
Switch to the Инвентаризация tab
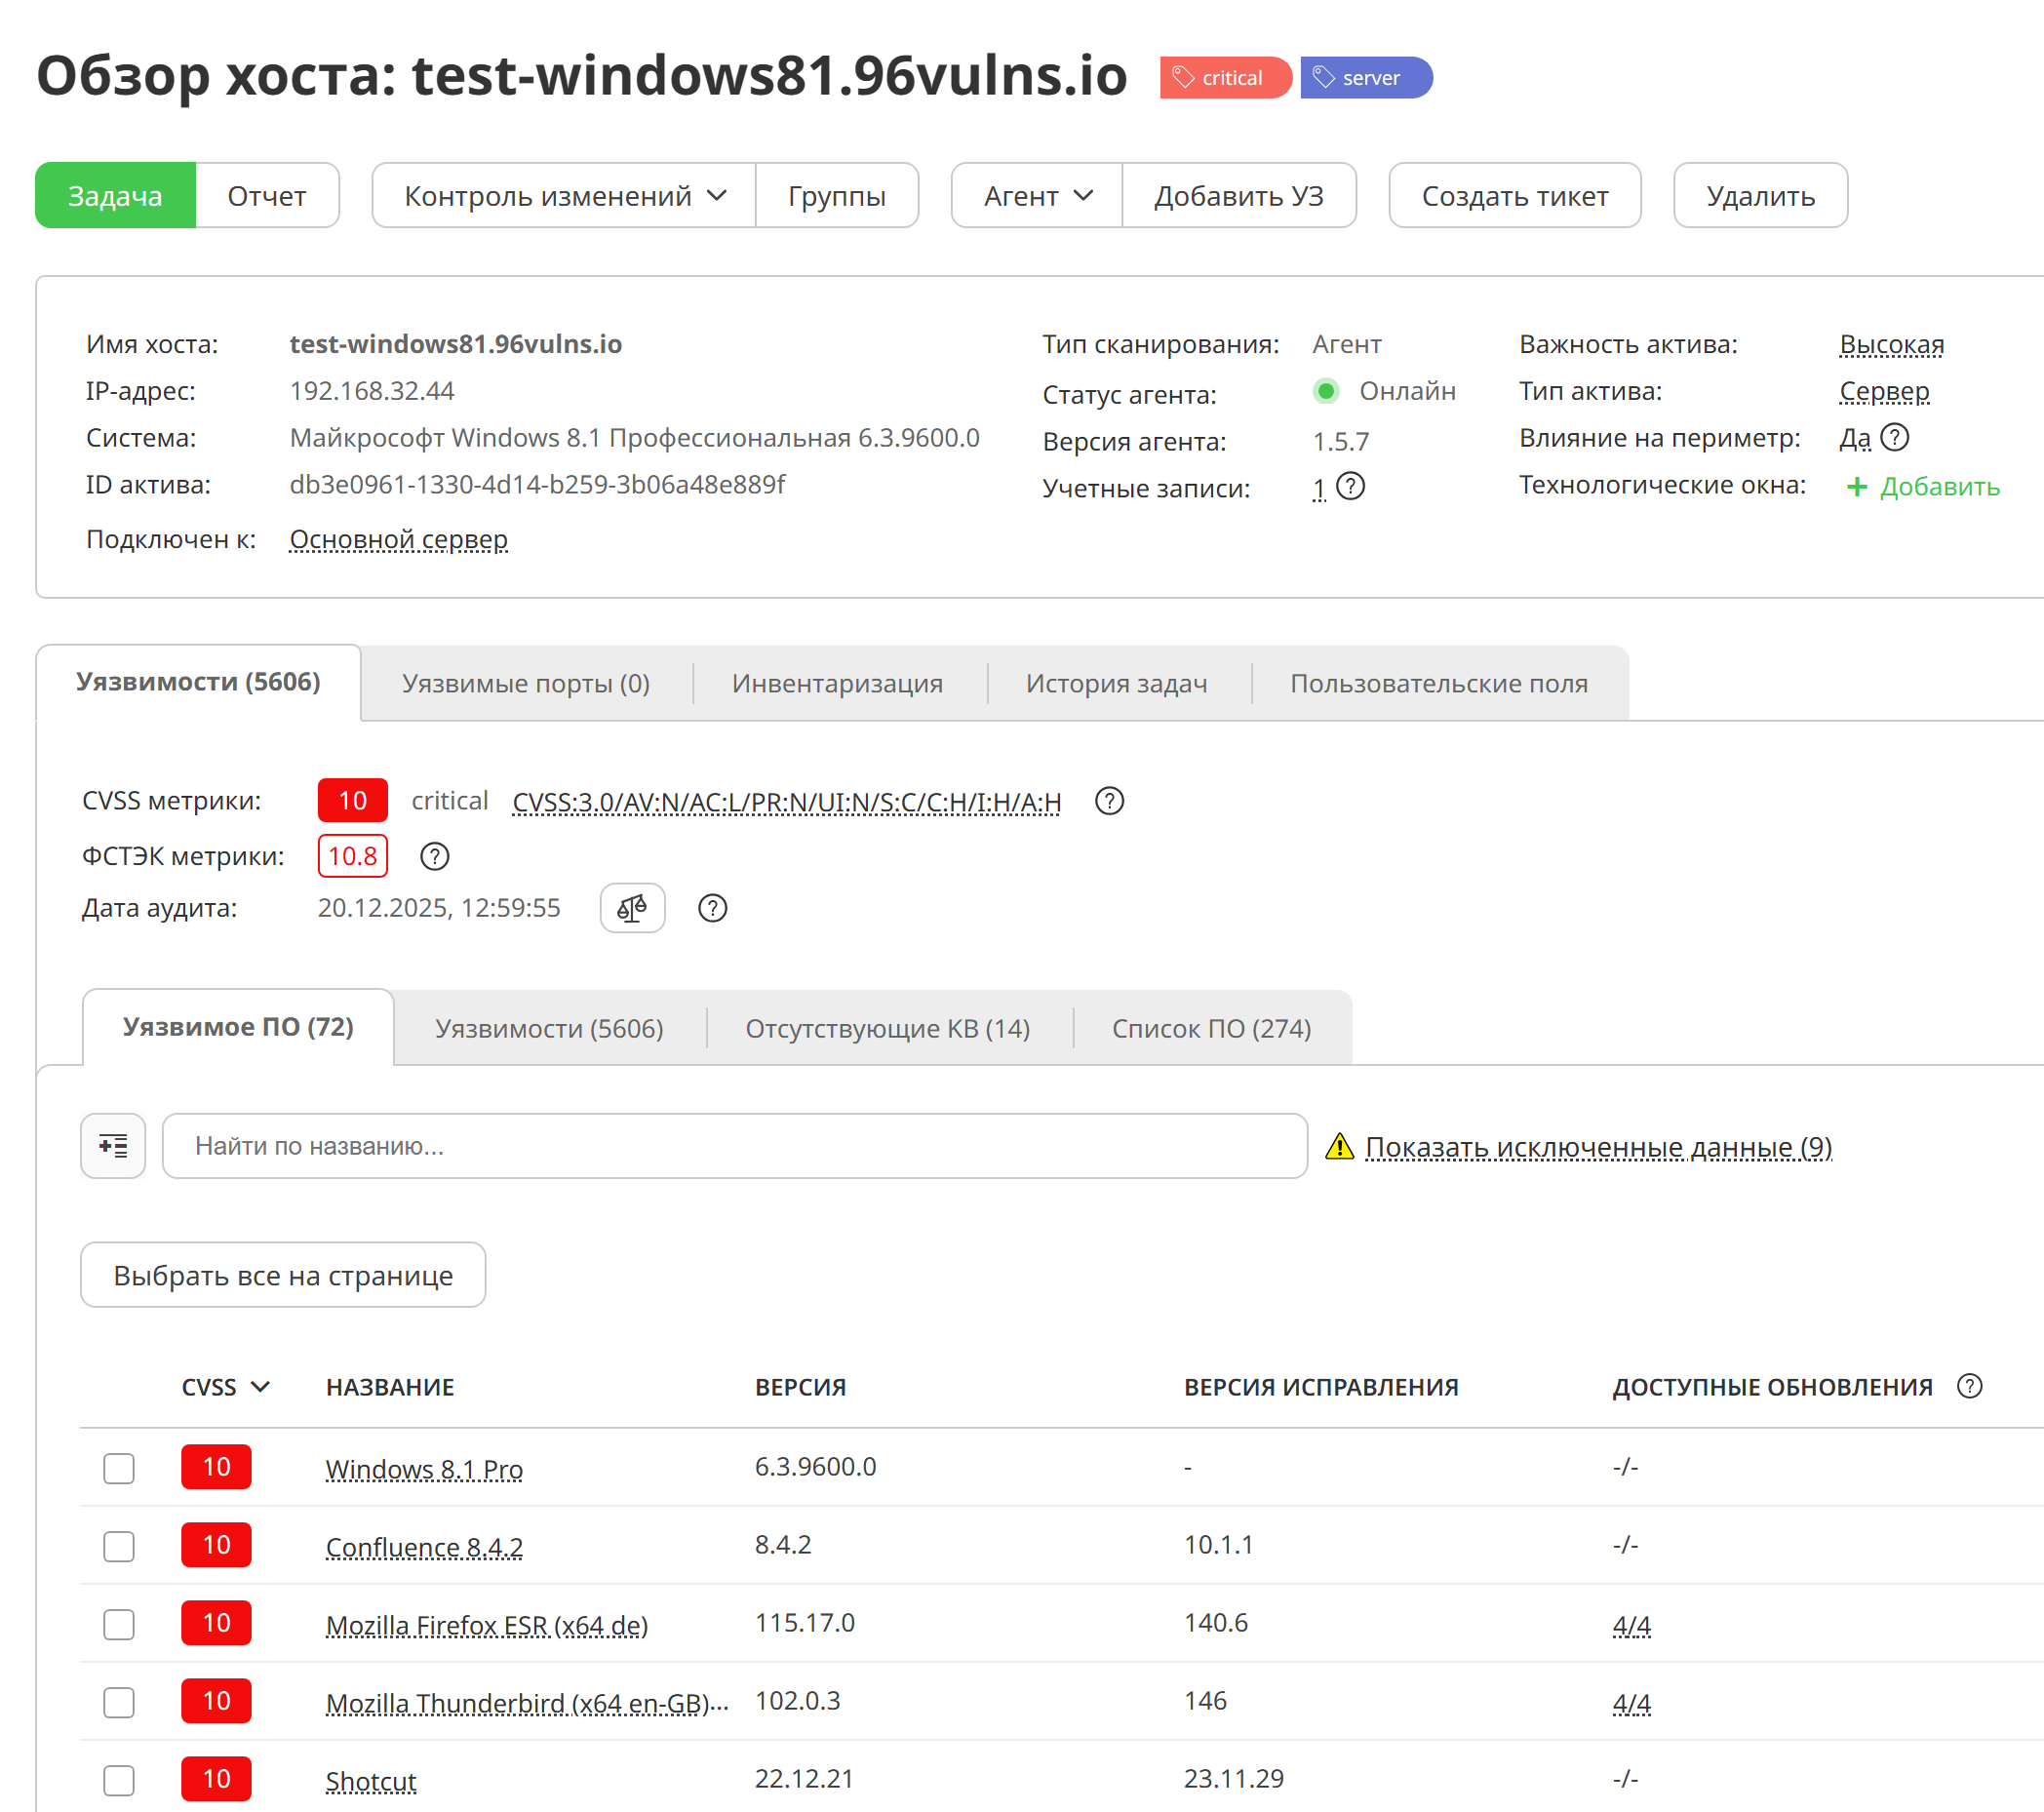[837, 684]
